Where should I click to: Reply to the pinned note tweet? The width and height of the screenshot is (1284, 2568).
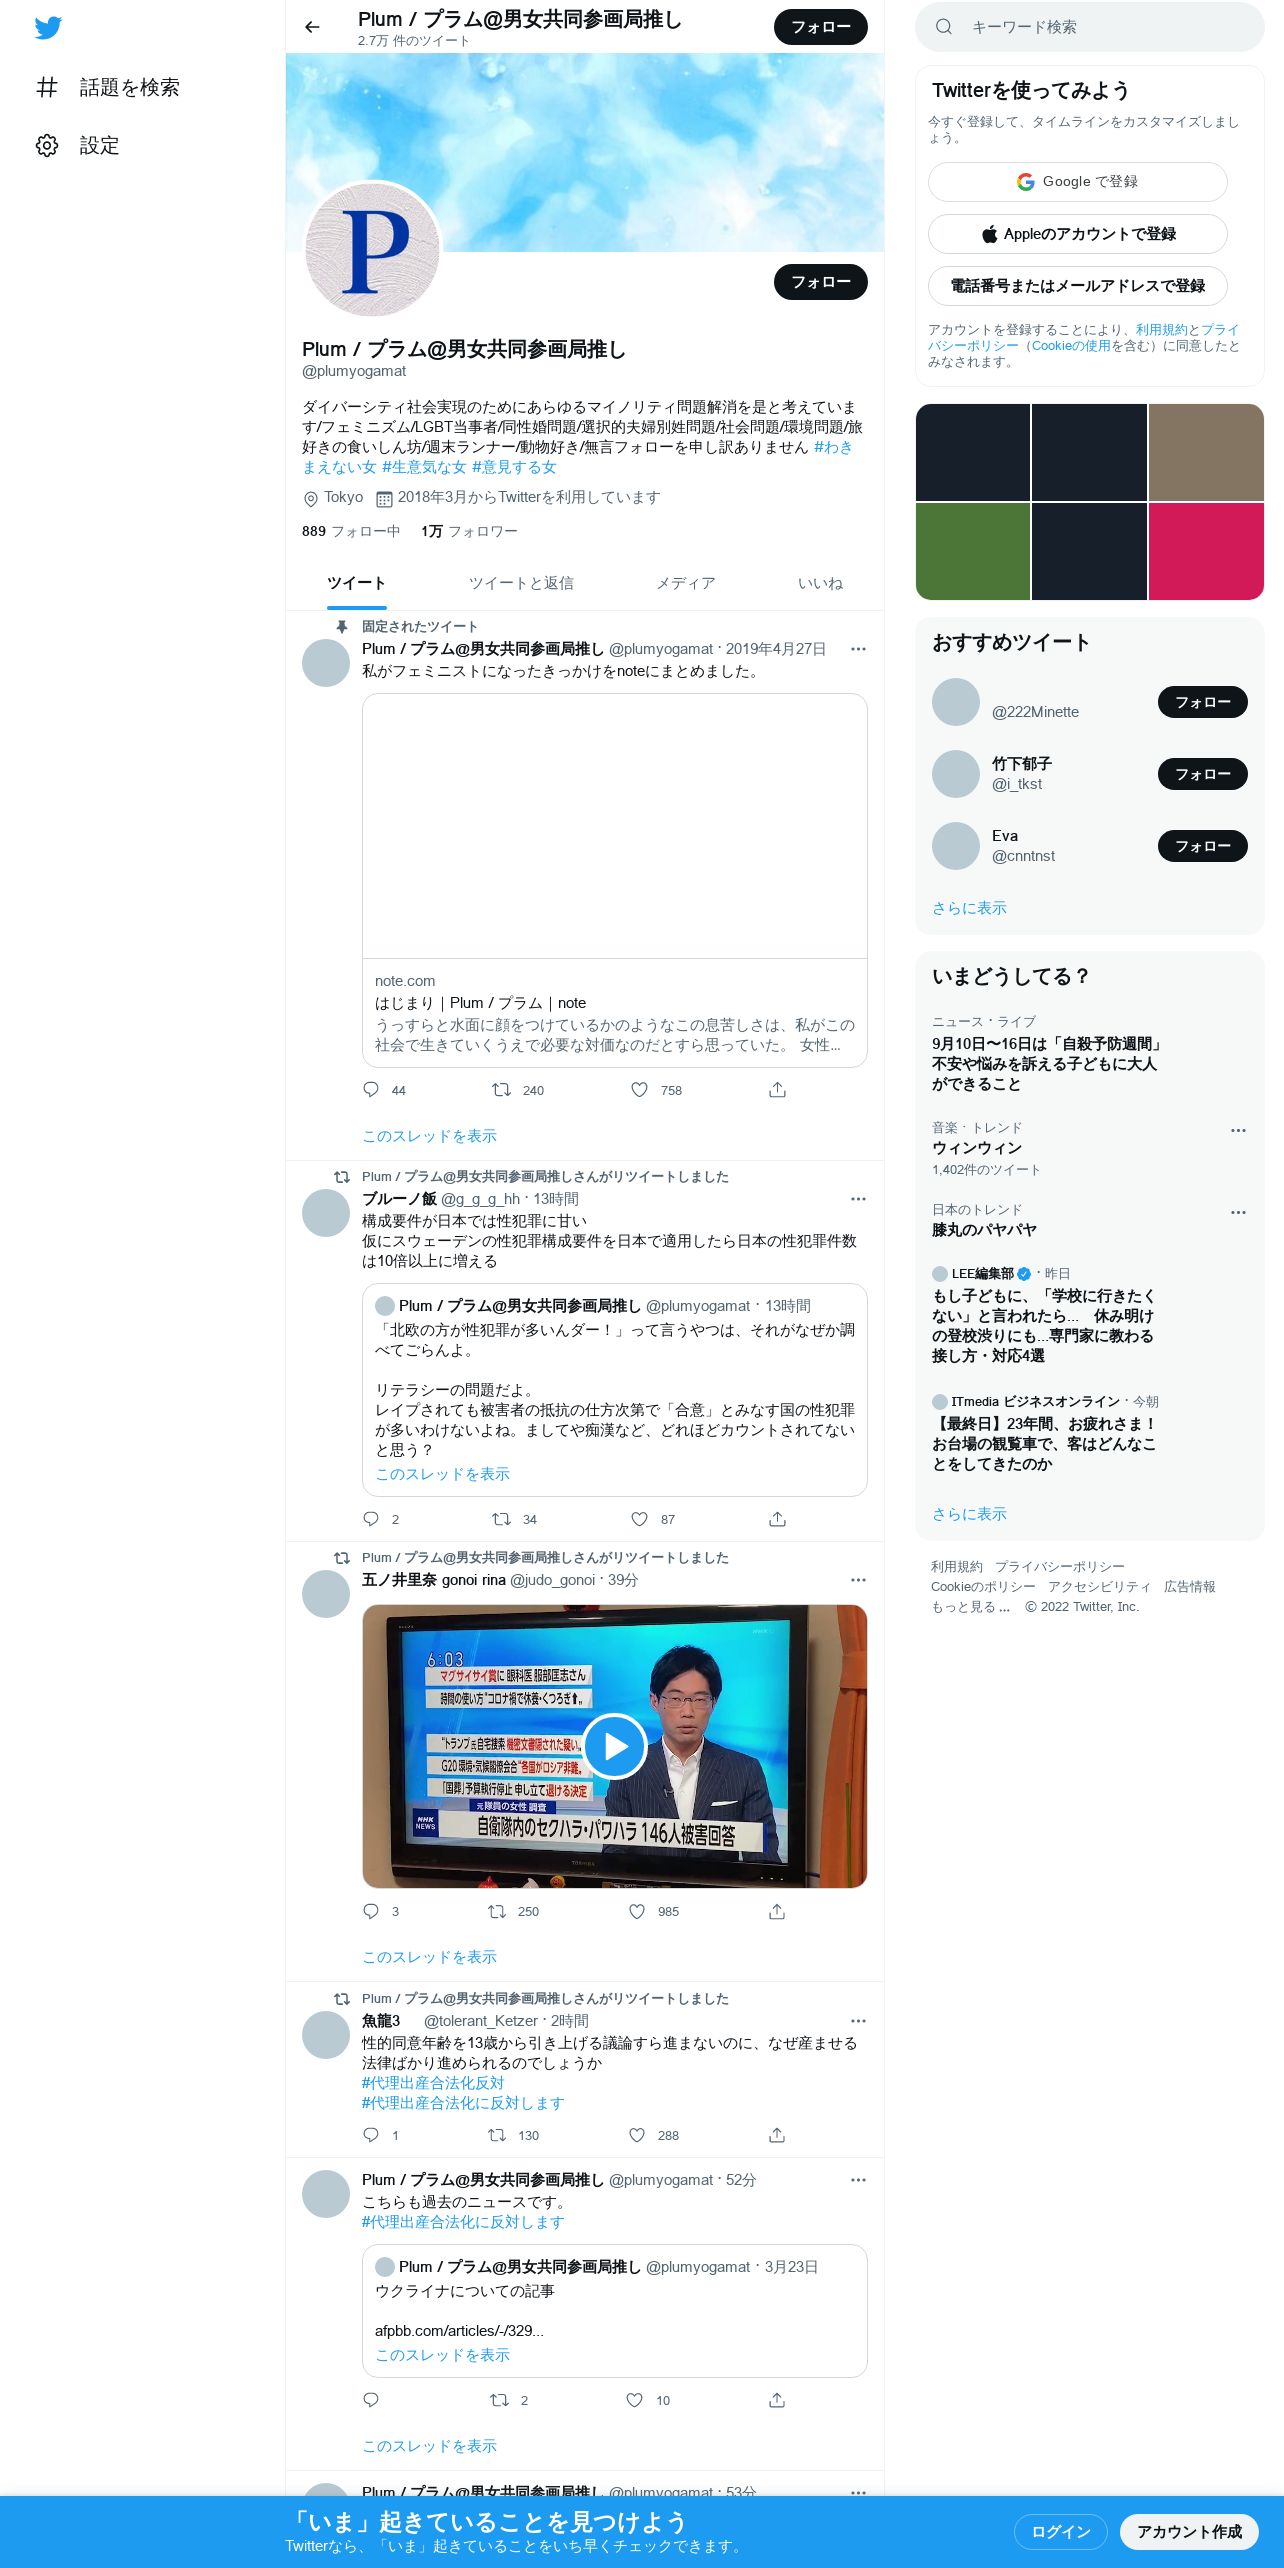click(x=371, y=1090)
